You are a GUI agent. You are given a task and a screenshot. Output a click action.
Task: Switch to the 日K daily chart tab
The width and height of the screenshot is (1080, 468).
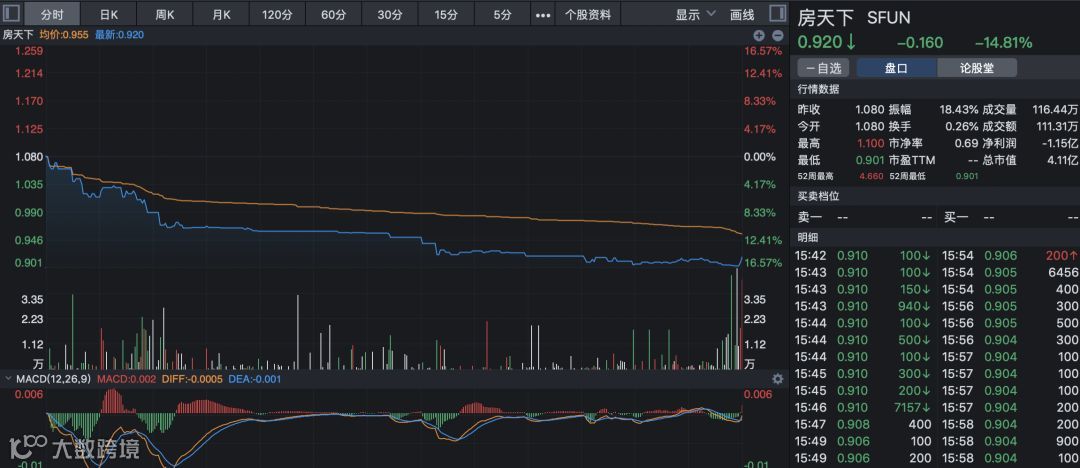(109, 14)
